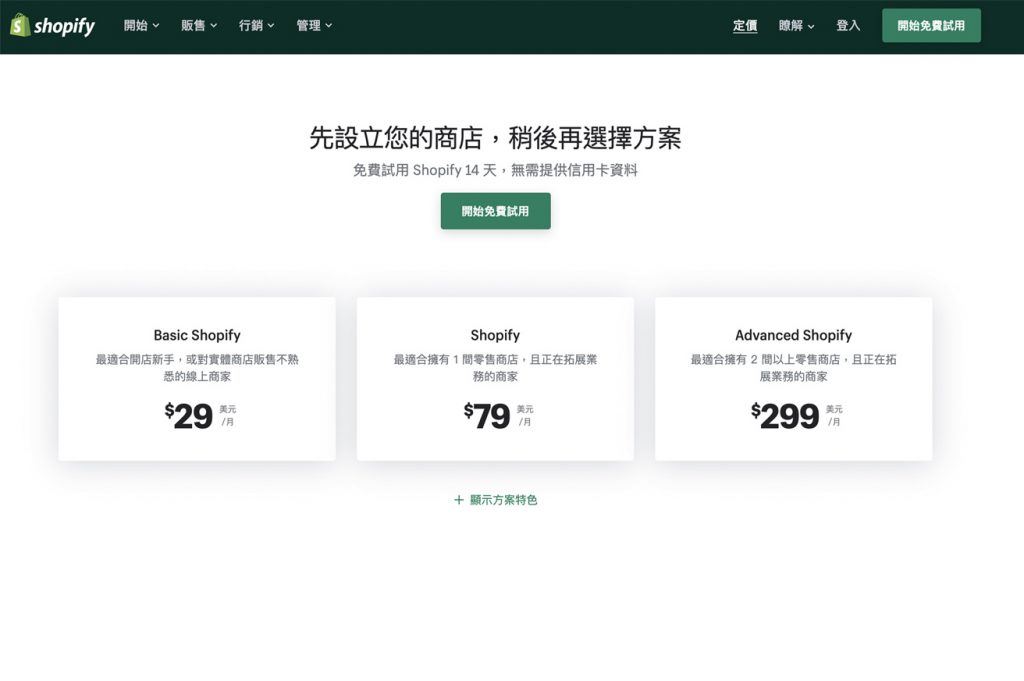Viewport: 1024px width, 681px height.
Task: Select the Shopify $79 plan card
Action: 495,379
